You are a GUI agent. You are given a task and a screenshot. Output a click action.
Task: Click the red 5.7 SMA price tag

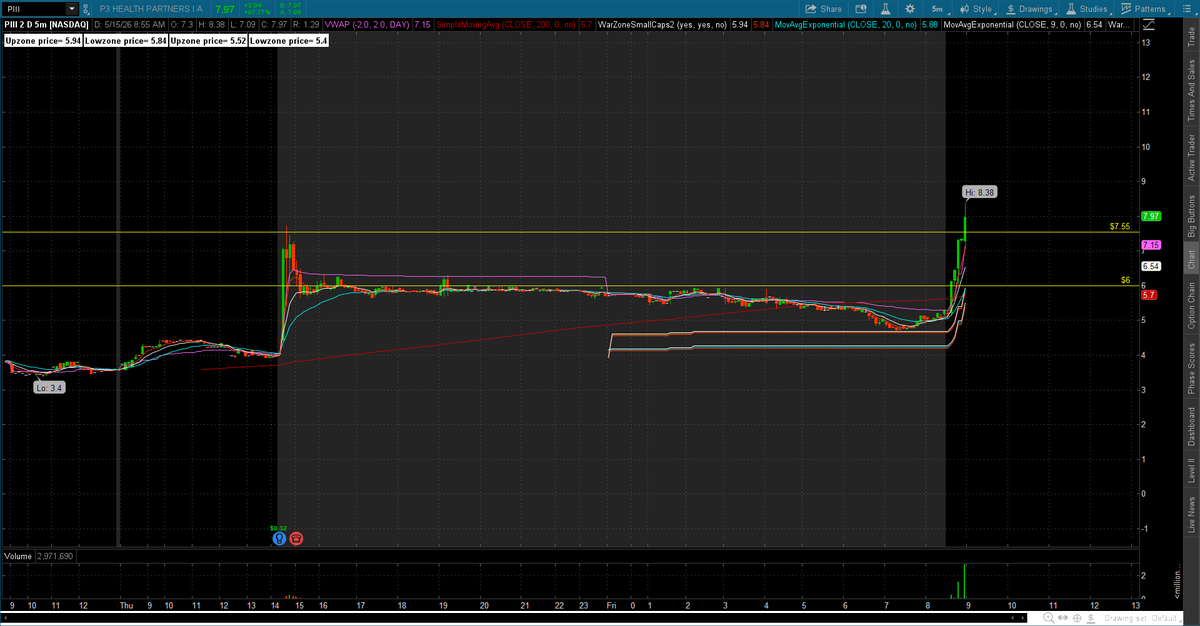(x=1149, y=295)
